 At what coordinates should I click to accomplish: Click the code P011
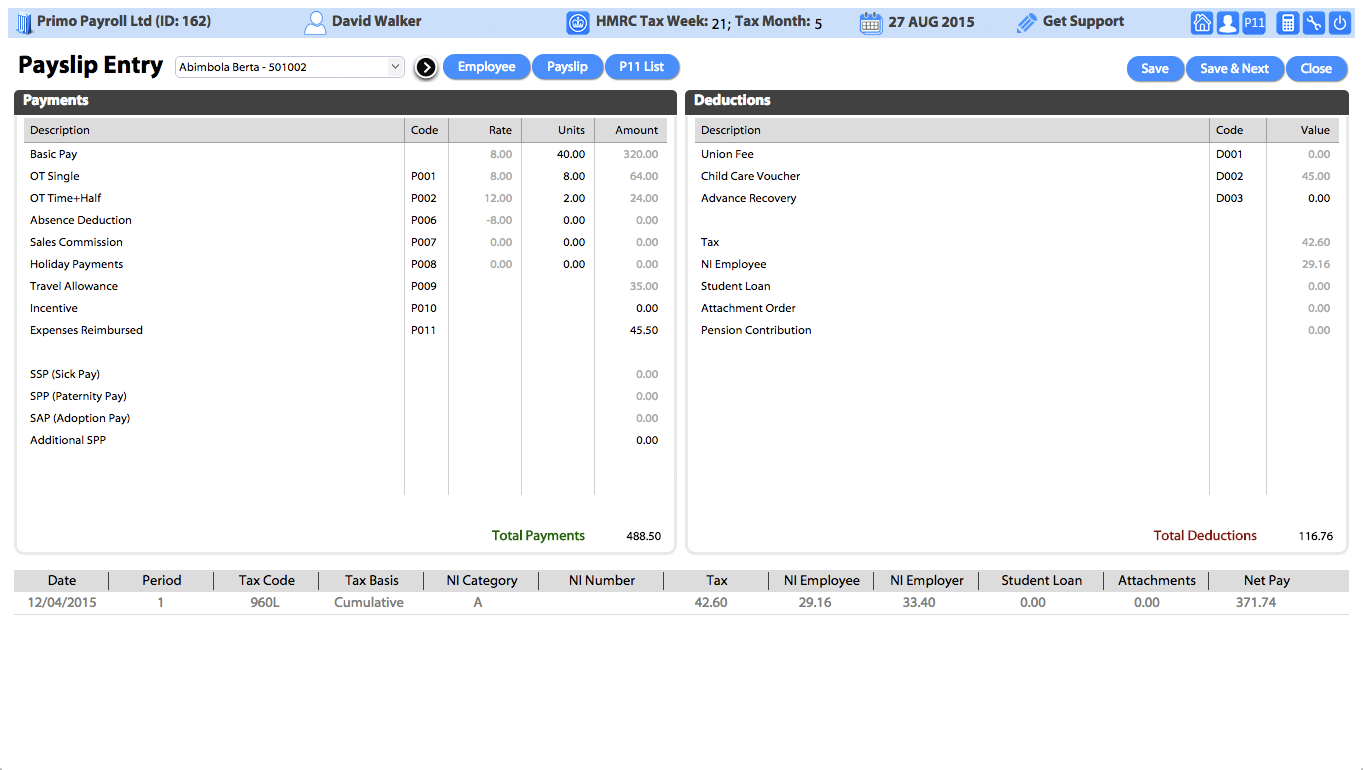(424, 330)
